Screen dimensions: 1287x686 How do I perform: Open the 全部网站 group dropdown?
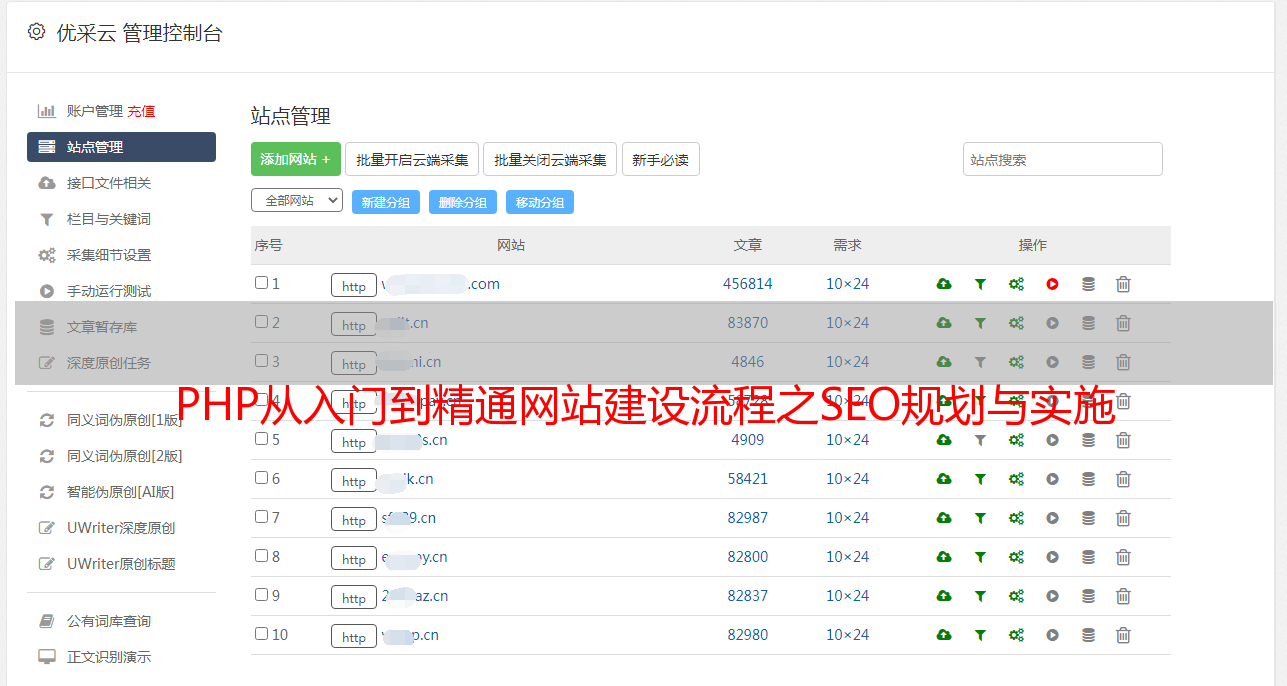click(297, 201)
